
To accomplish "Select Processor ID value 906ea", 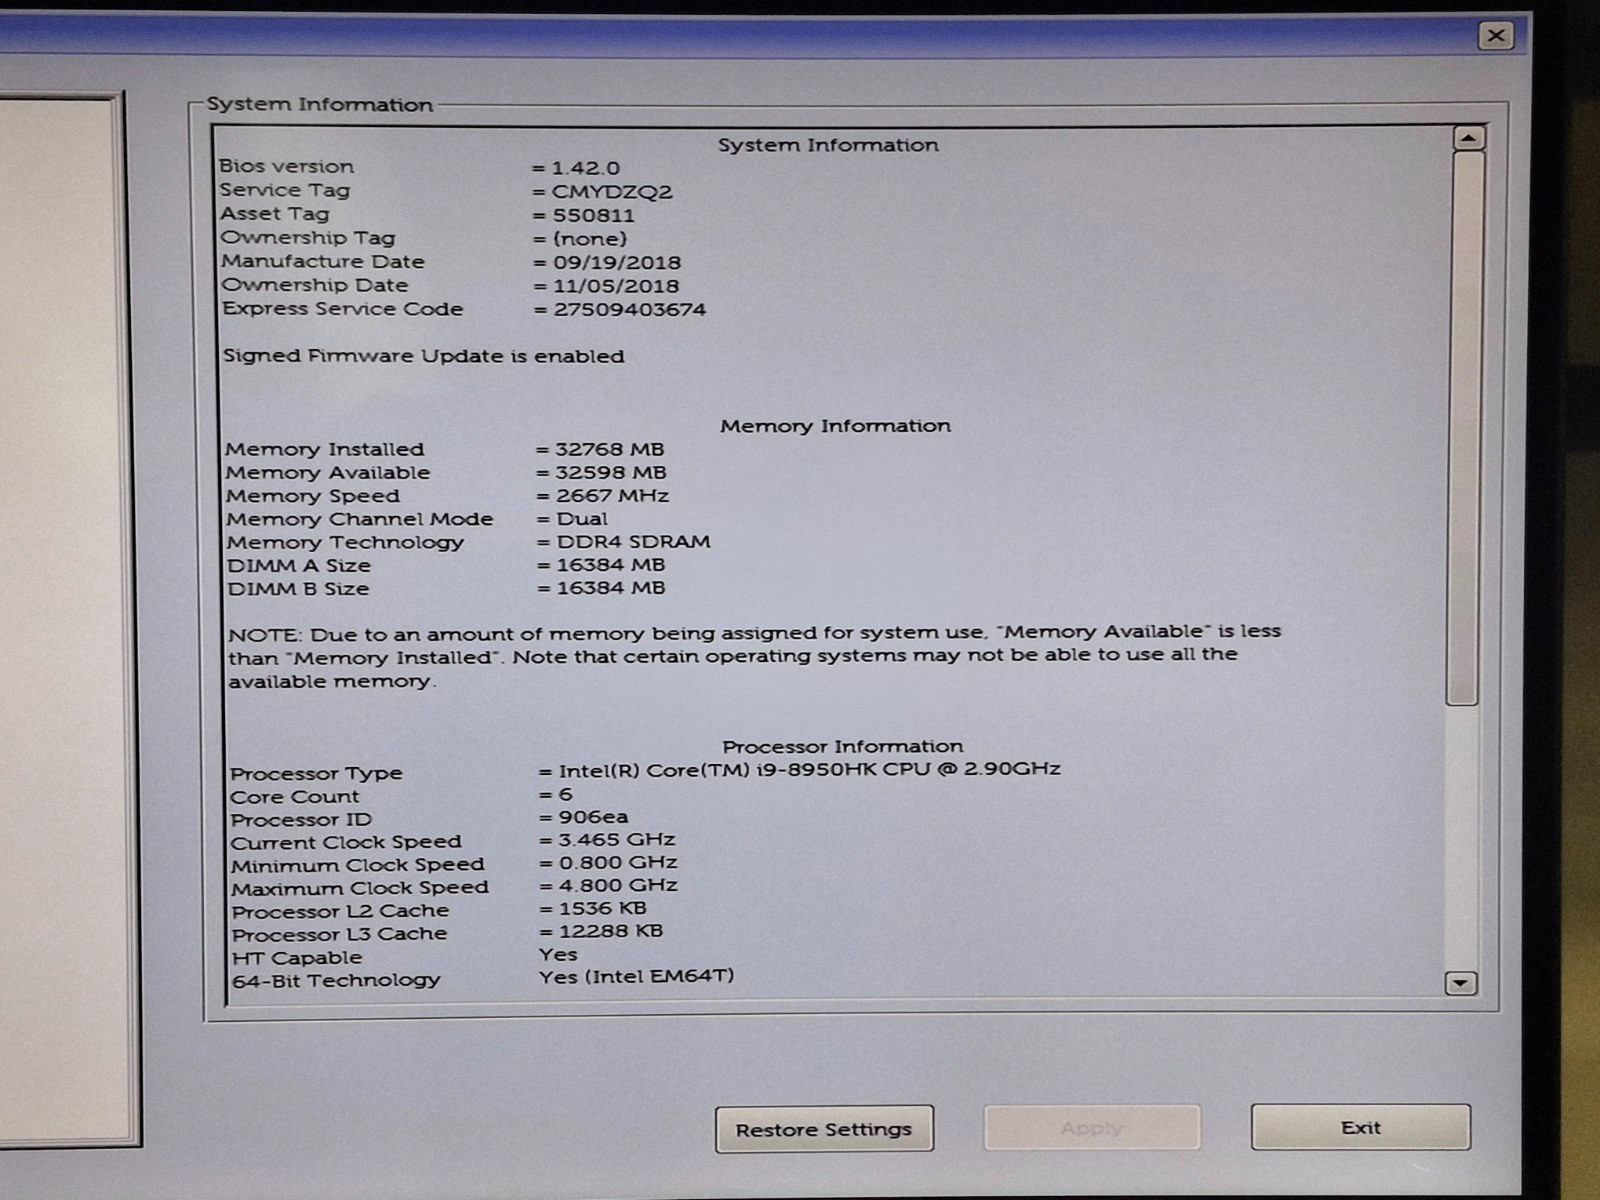I will [593, 817].
